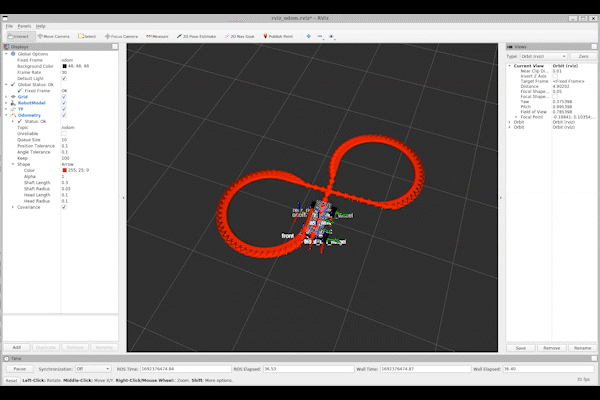The width and height of the screenshot is (600, 400).
Task: Expand the TF display properties
Action: (6, 109)
